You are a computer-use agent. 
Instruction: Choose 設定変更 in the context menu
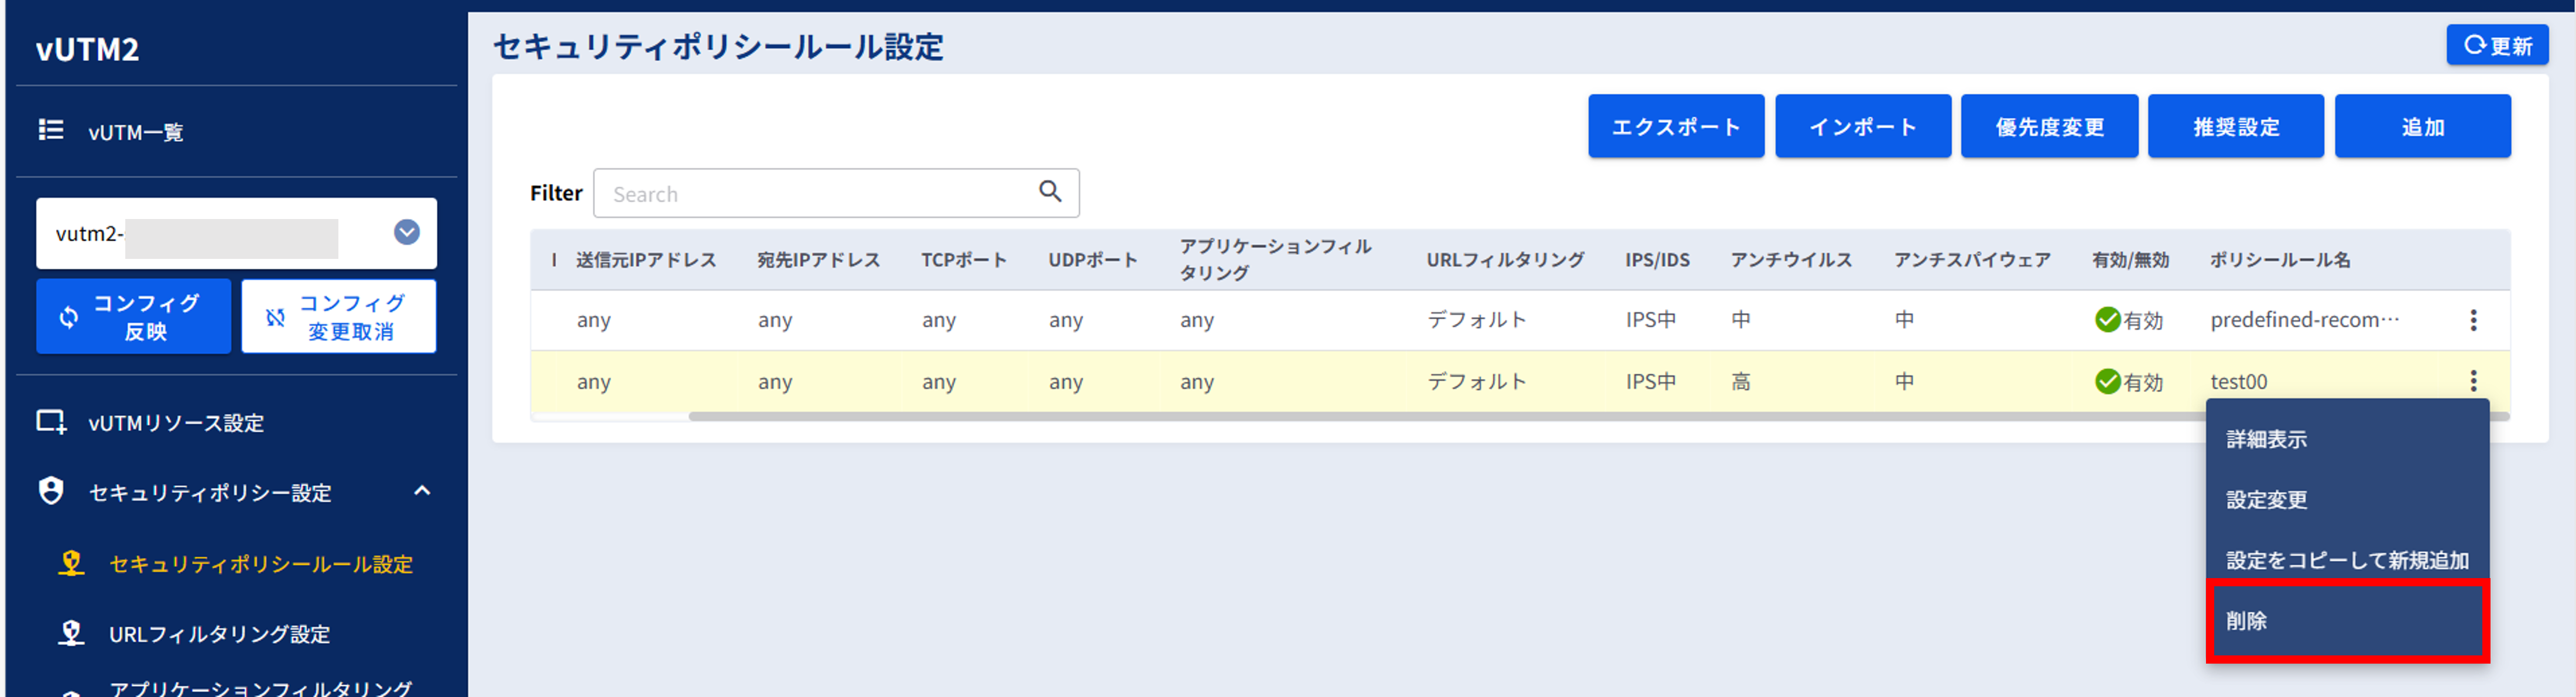(x=2346, y=499)
